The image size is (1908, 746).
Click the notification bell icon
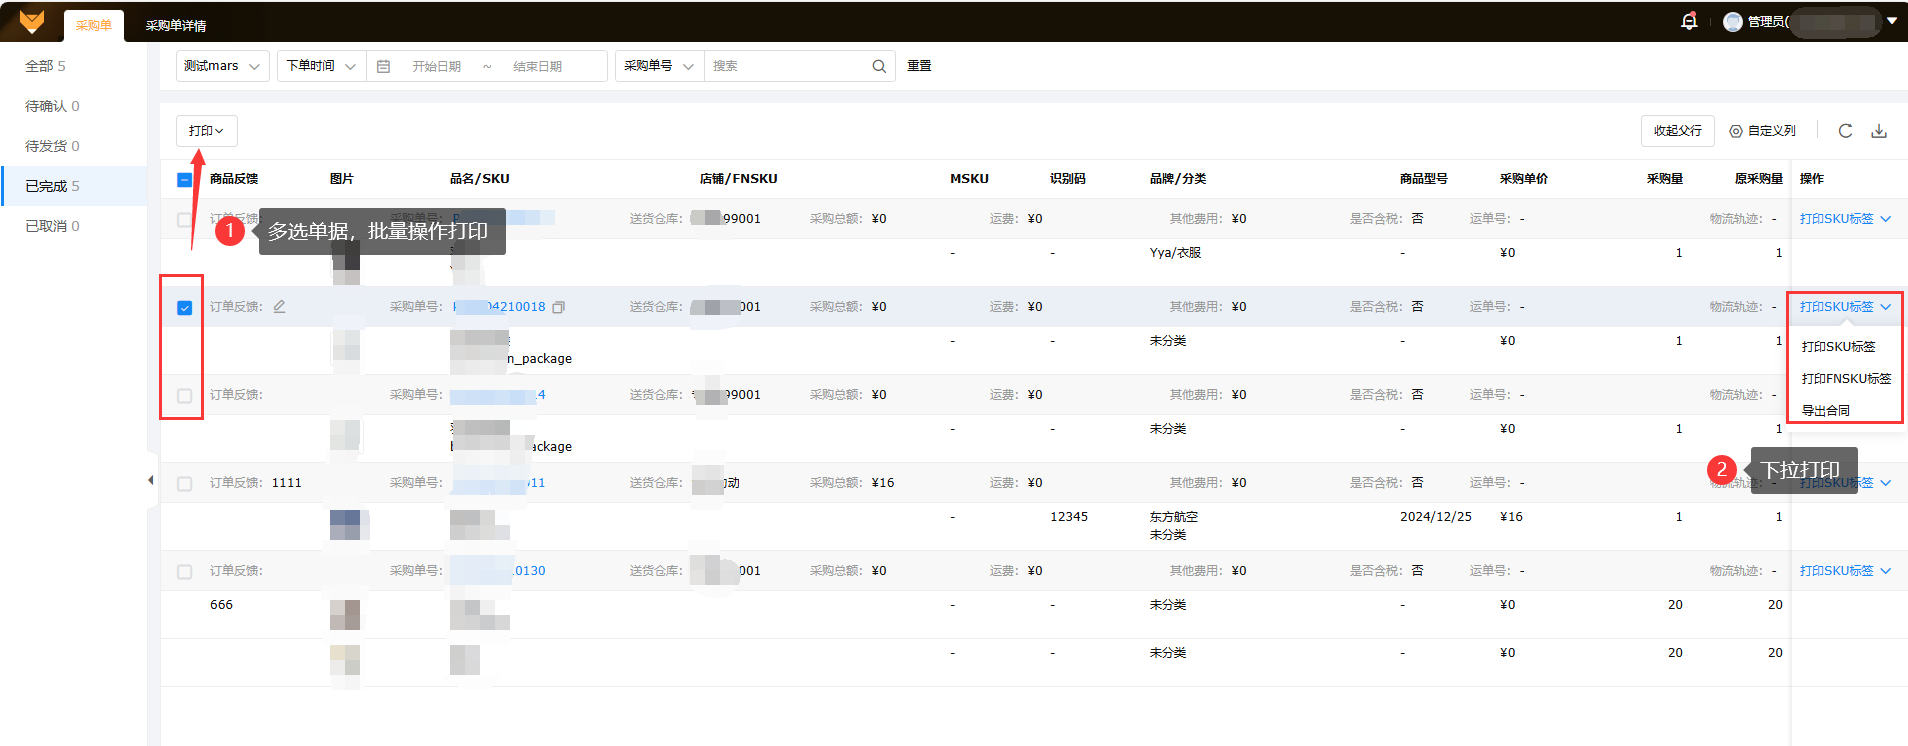point(1689,21)
